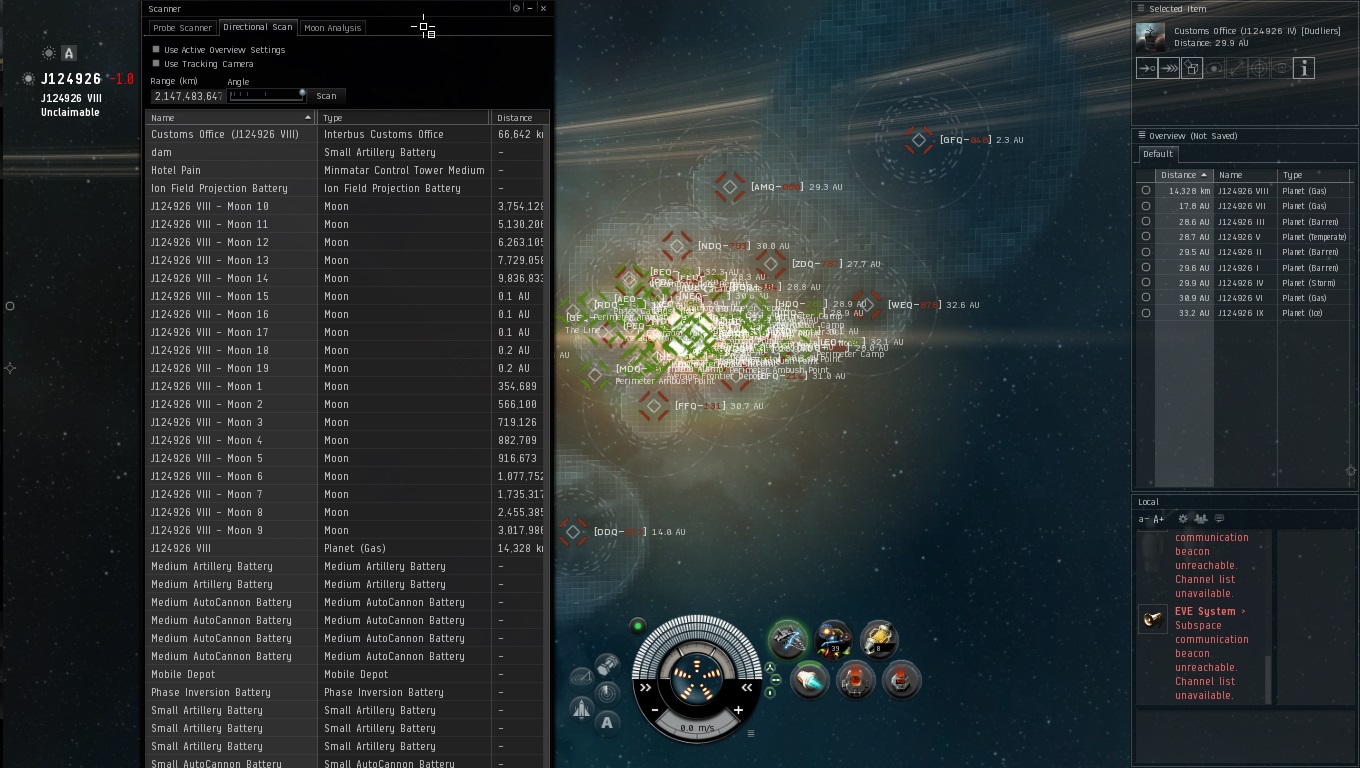Open the Moon Analysis tab
This screenshot has height=768, width=1360.
pos(332,28)
